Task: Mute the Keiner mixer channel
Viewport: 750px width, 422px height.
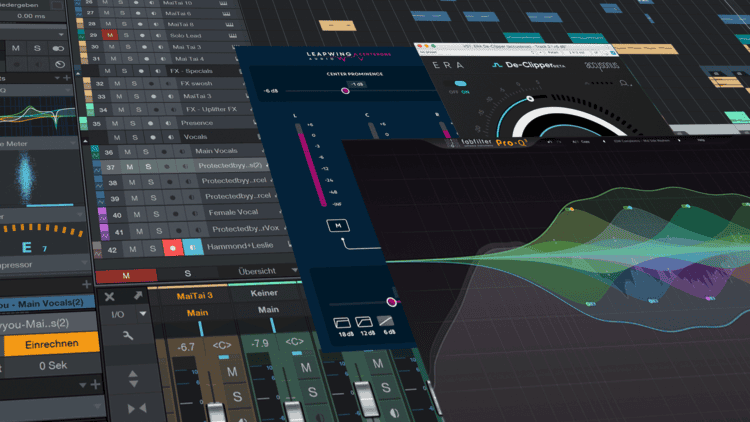Action: point(306,367)
